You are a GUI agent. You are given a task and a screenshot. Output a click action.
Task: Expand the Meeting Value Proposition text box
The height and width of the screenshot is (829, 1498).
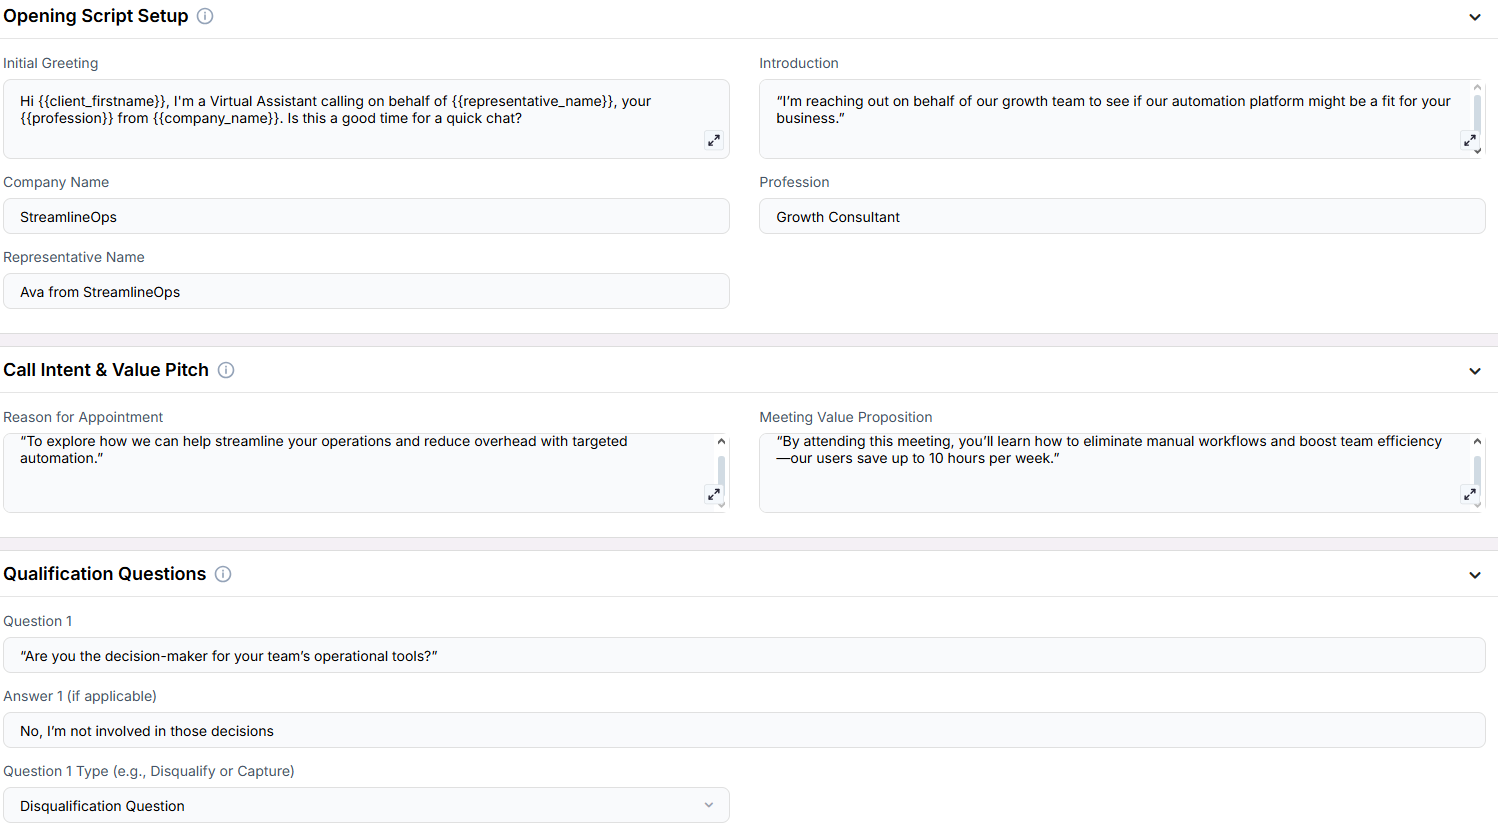tap(1469, 494)
